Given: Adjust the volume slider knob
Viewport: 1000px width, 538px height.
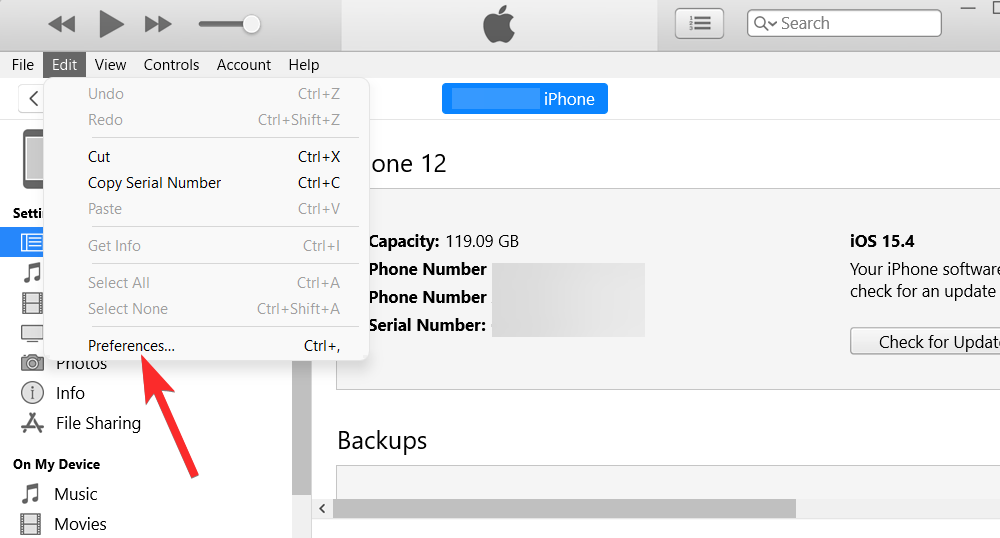Looking at the screenshot, I should click(x=252, y=23).
